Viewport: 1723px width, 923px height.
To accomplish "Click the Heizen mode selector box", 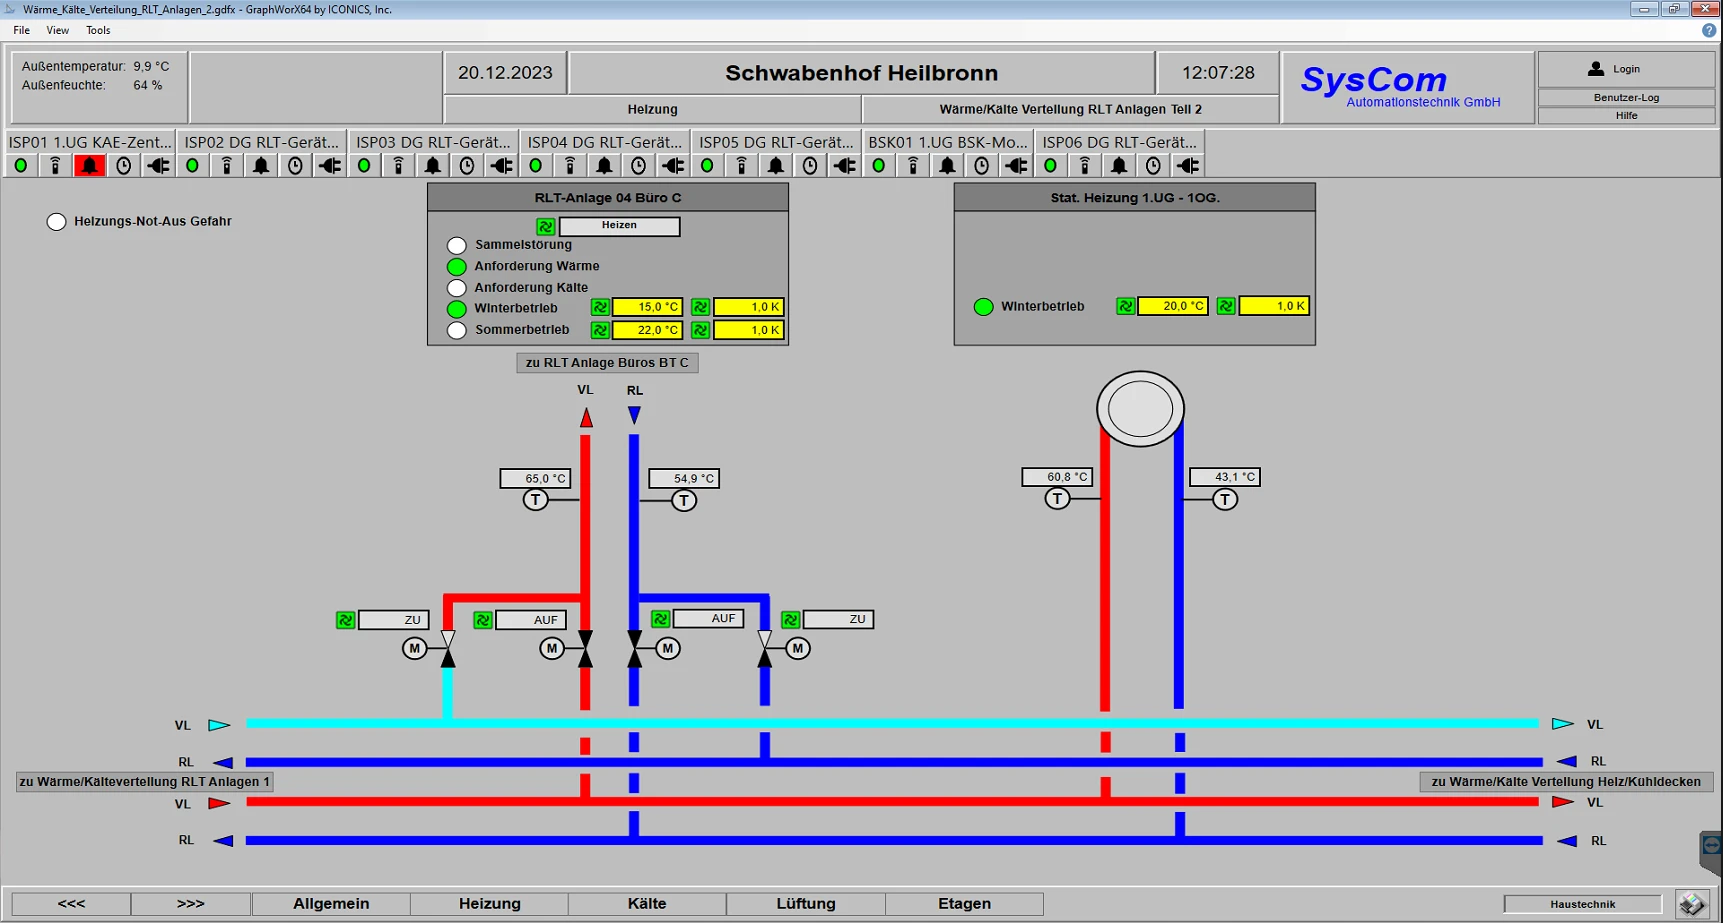I will click(619, 226).
